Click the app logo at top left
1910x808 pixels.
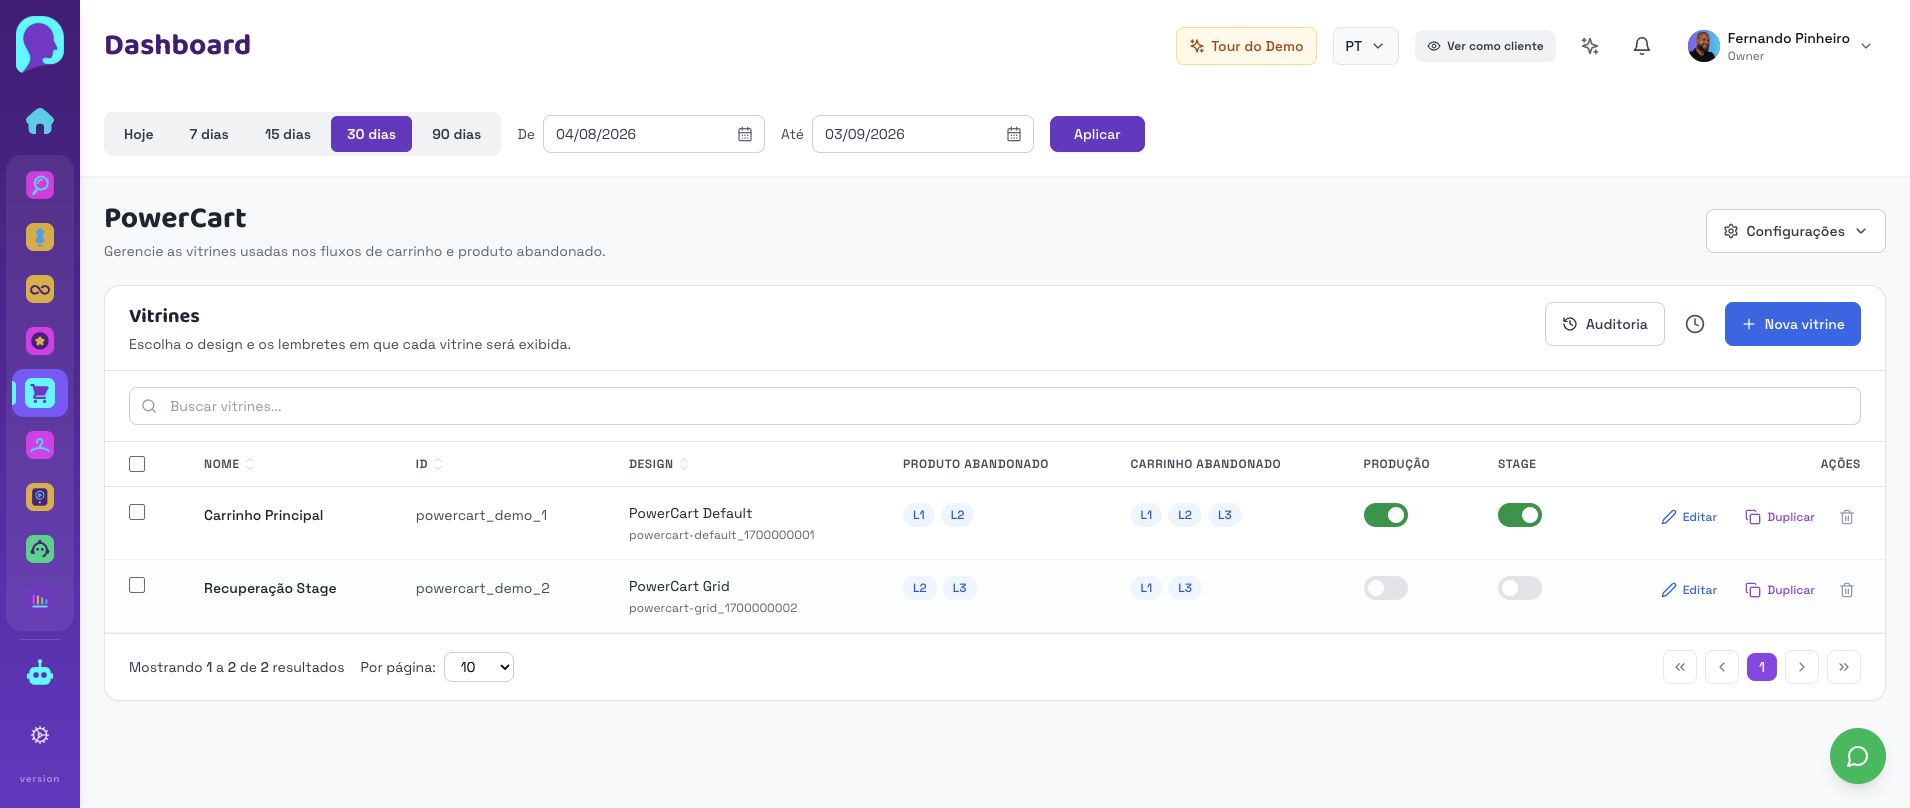tap(40, 44)
